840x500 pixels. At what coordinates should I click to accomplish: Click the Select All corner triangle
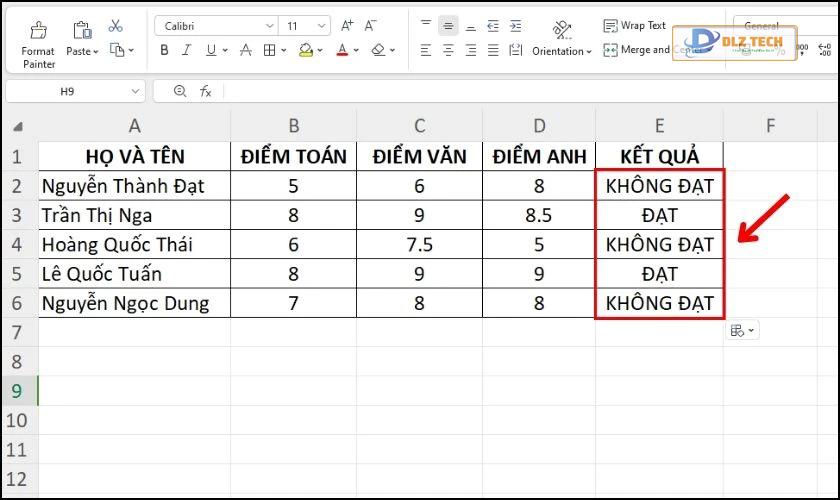tap(18, 126)
